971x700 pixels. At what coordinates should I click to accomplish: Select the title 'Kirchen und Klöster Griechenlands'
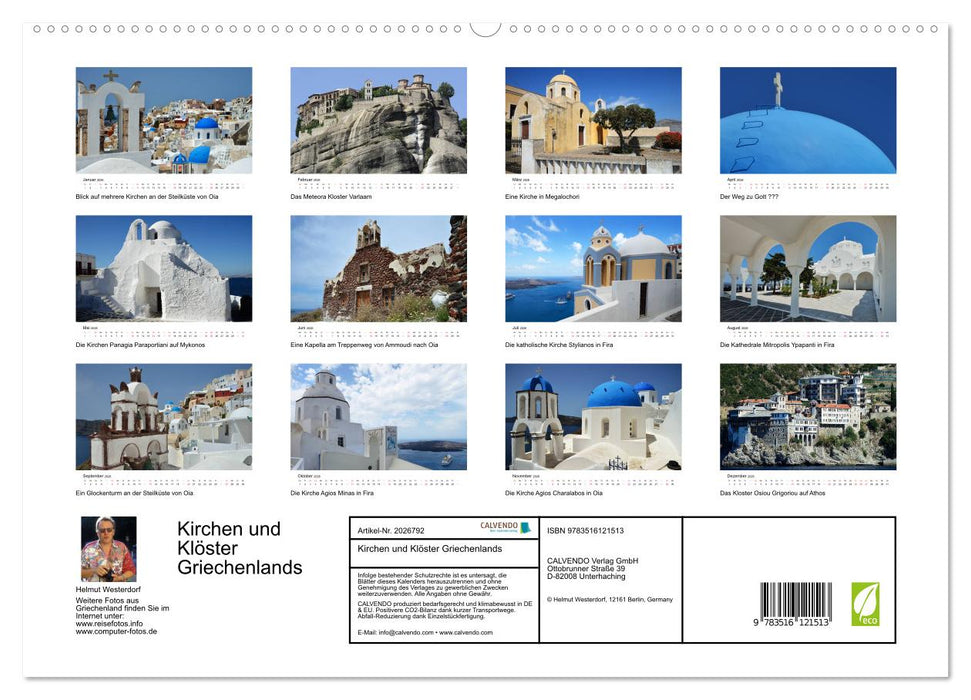(240, 548)
